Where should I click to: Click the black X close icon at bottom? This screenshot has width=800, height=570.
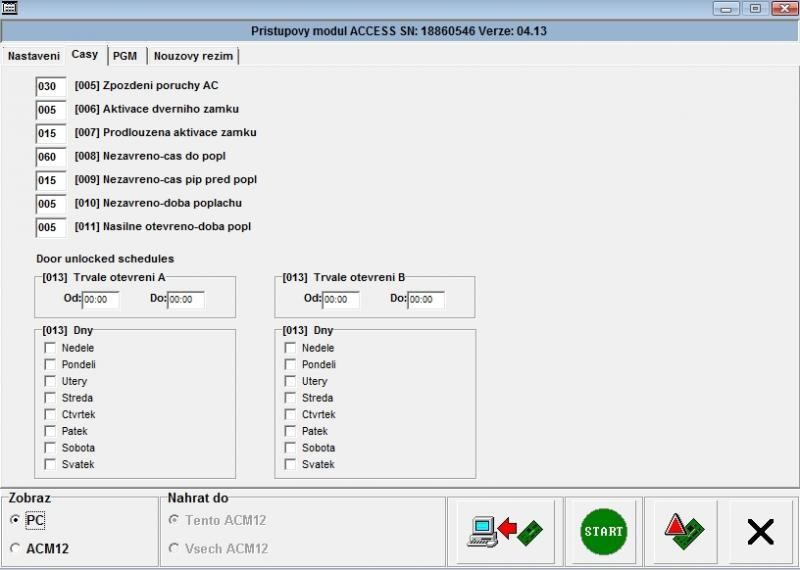(761, 532)
